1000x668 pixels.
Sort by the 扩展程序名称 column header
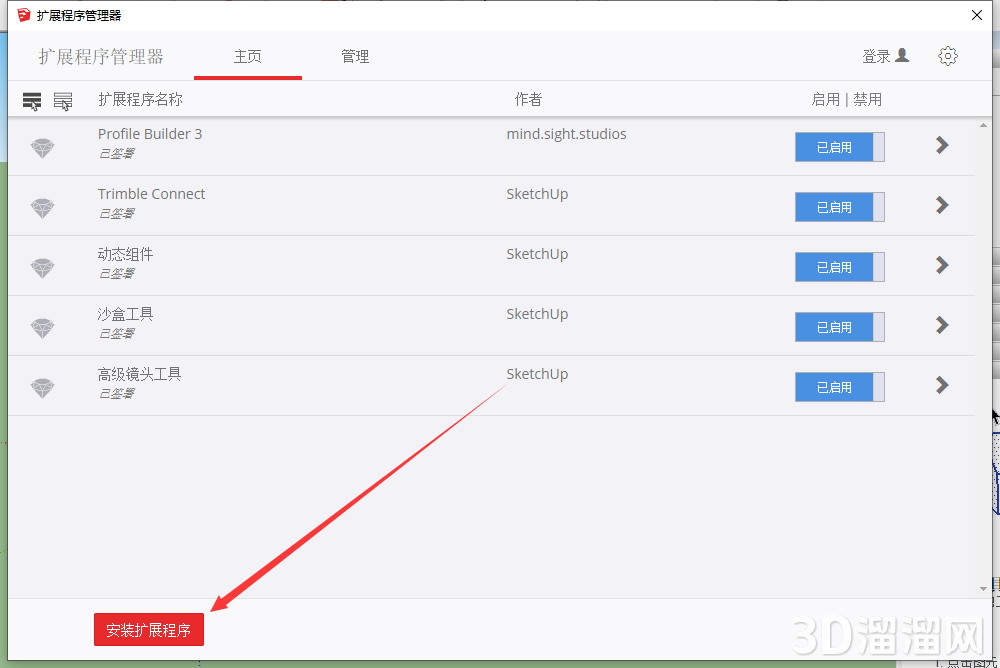coord(140,100)
